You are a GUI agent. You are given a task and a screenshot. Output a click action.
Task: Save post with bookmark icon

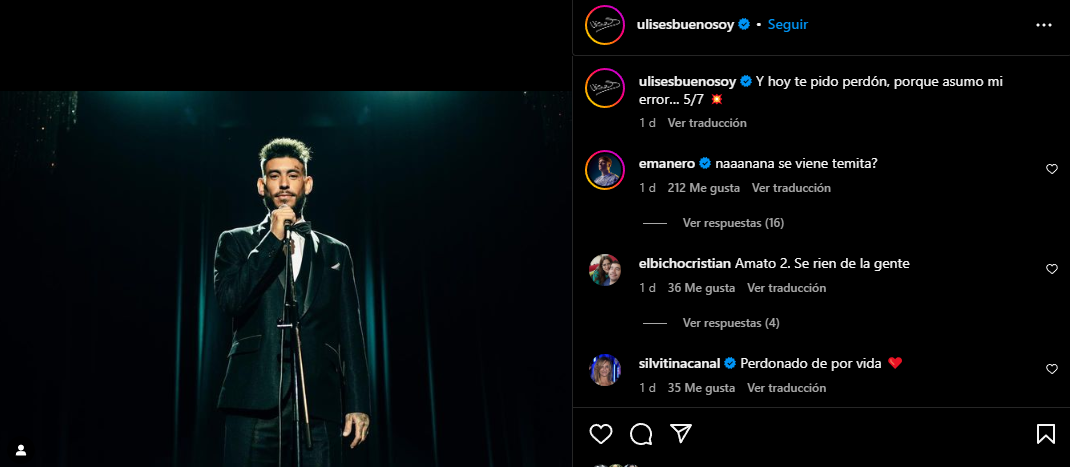coord(1045,434)
